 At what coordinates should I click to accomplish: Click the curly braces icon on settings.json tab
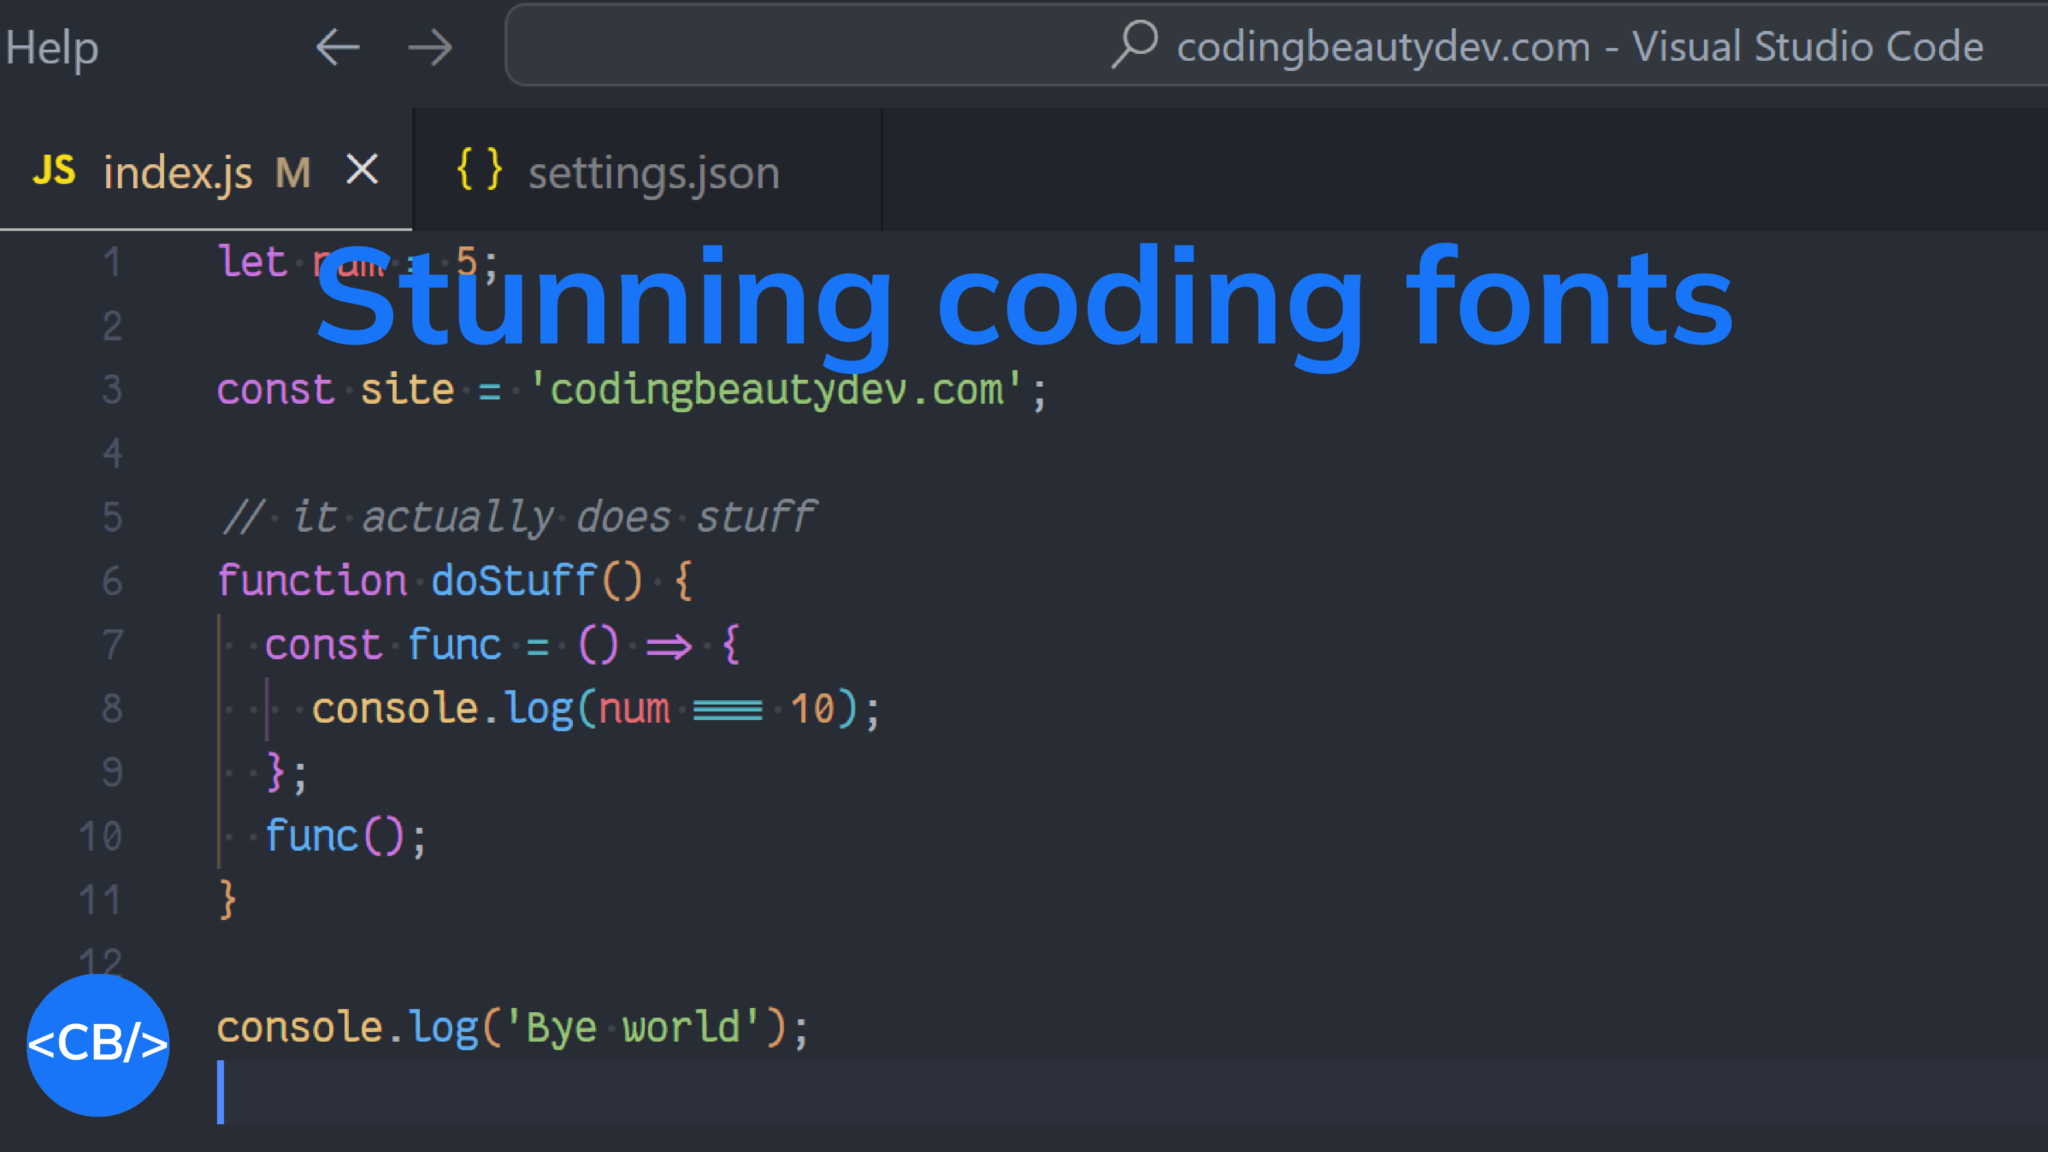pyautogui.click(x=479, y=170)
